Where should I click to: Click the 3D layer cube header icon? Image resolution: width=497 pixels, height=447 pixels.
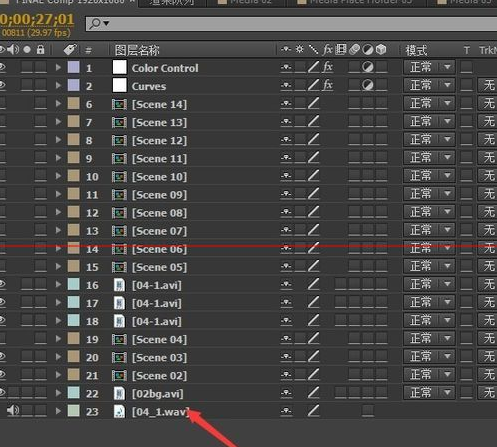click(381, 50)
